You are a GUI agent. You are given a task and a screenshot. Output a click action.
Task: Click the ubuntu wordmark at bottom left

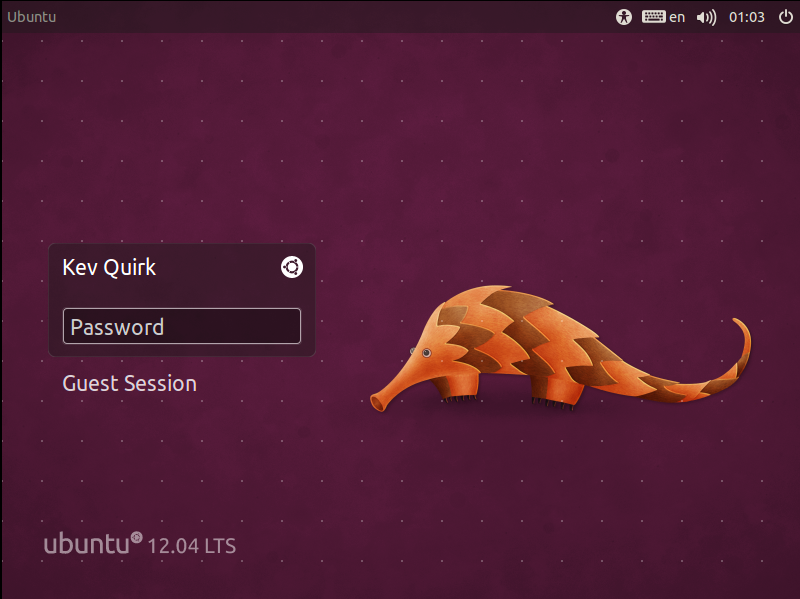click(86, 545)
